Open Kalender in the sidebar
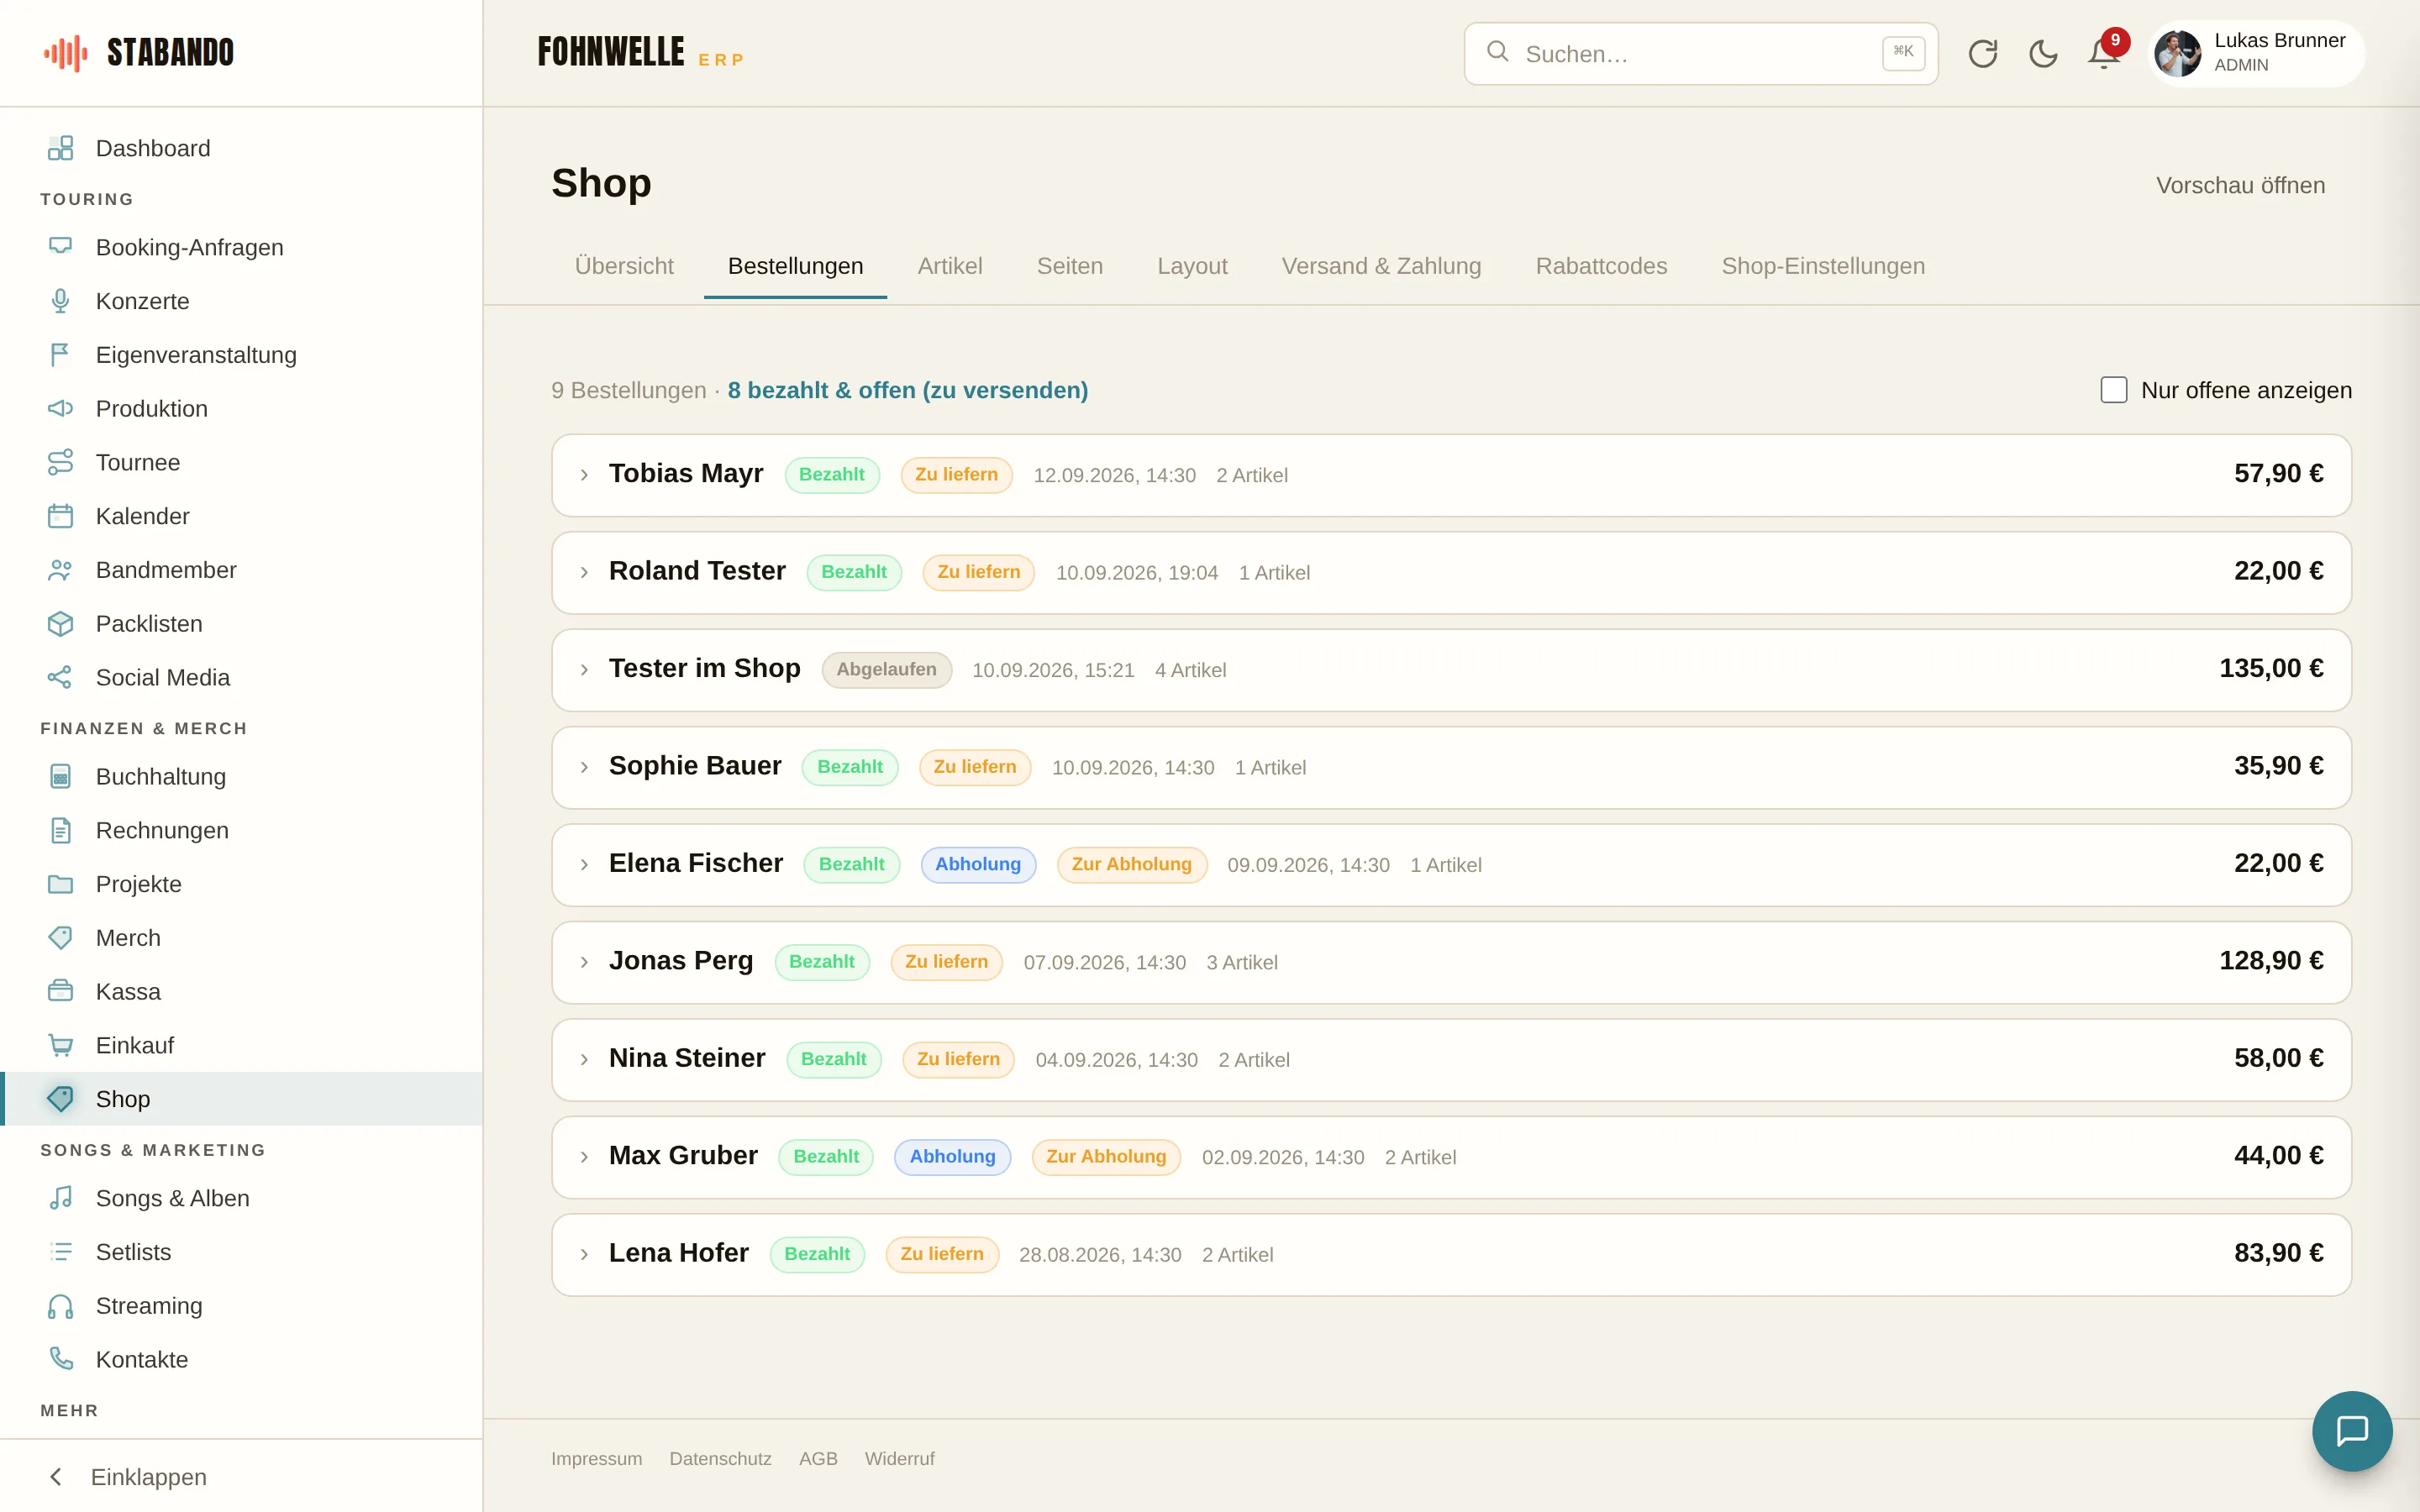The width and height of the screenshot is (2420, 1512). tap(241, 516)
